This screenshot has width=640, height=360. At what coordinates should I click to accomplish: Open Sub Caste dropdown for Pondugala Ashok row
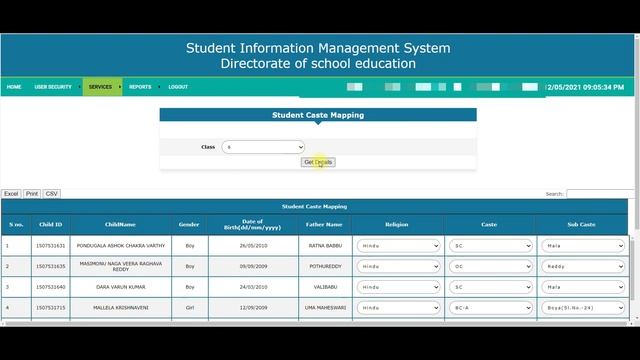tap(583, 246)
